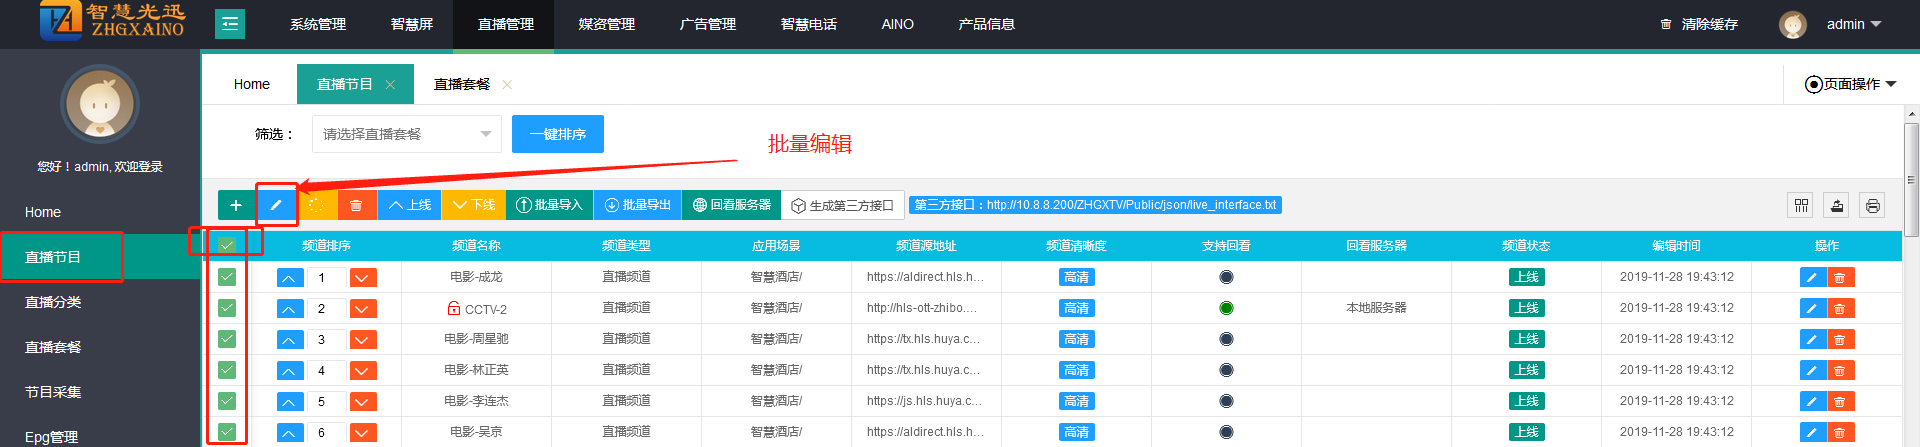Click the 批量导入 button
The width and height of the screenshot is (1920, 447).
(549, 205)
